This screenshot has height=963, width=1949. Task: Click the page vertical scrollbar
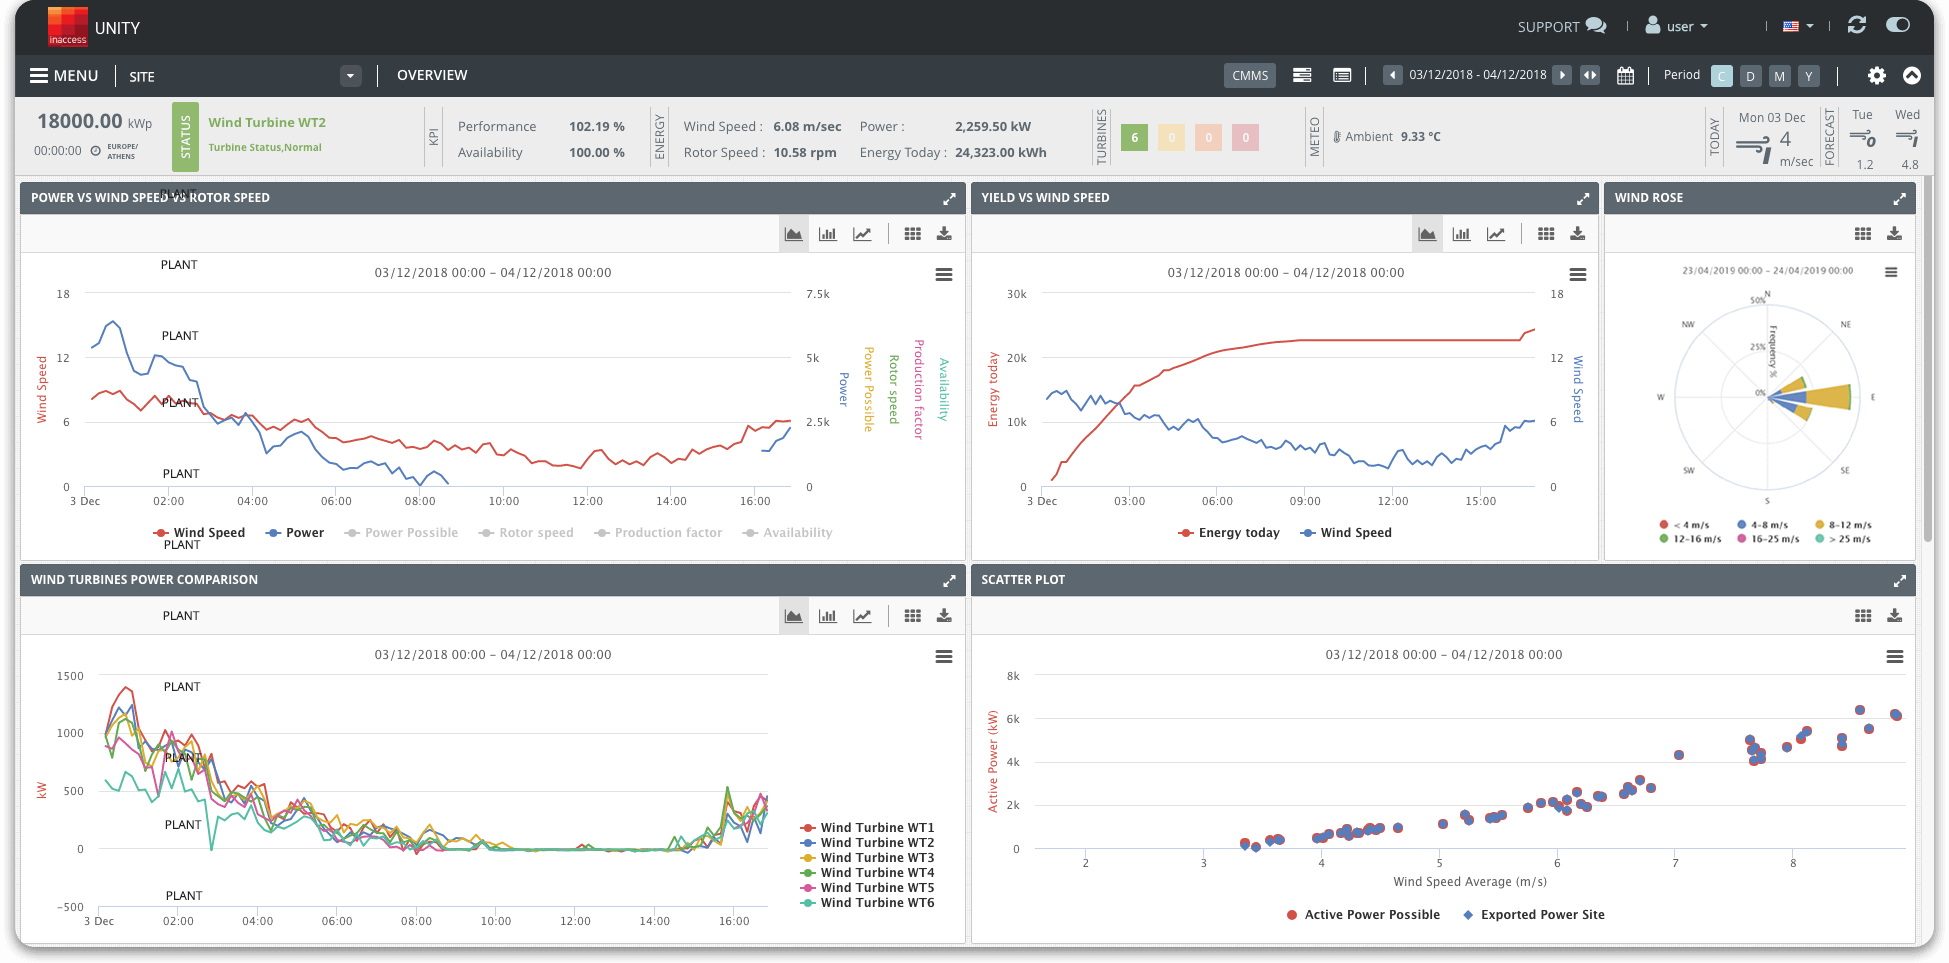coord(1928,360)
